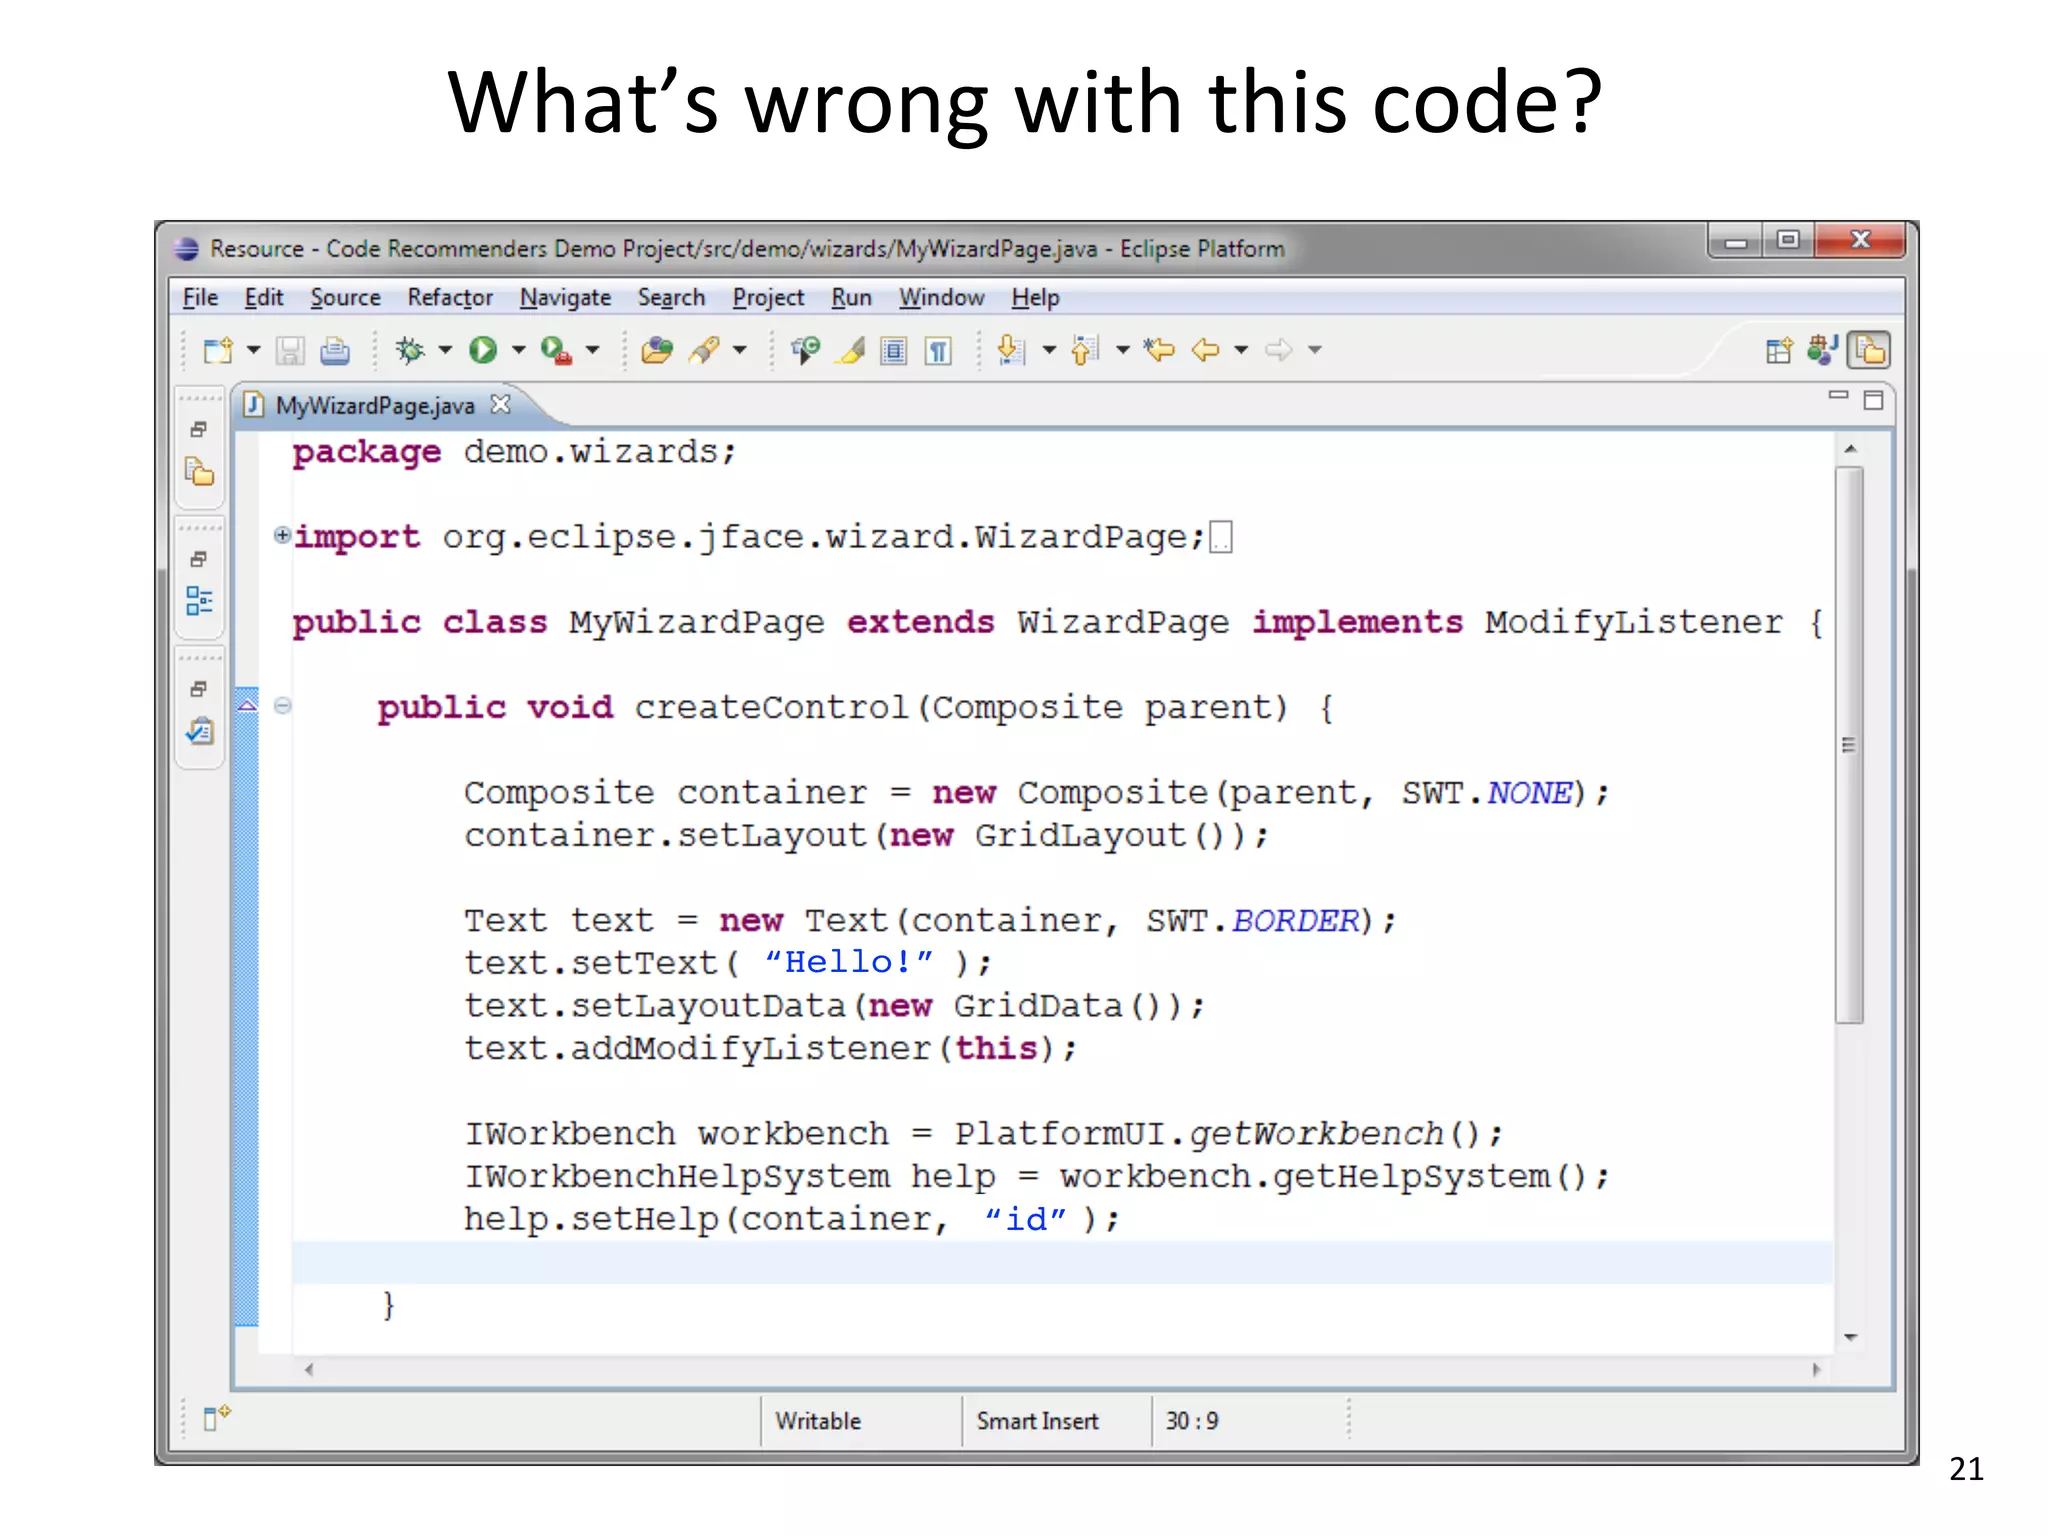
Task: Restore the middle minimized view stack
Action: tap(199, 560)
